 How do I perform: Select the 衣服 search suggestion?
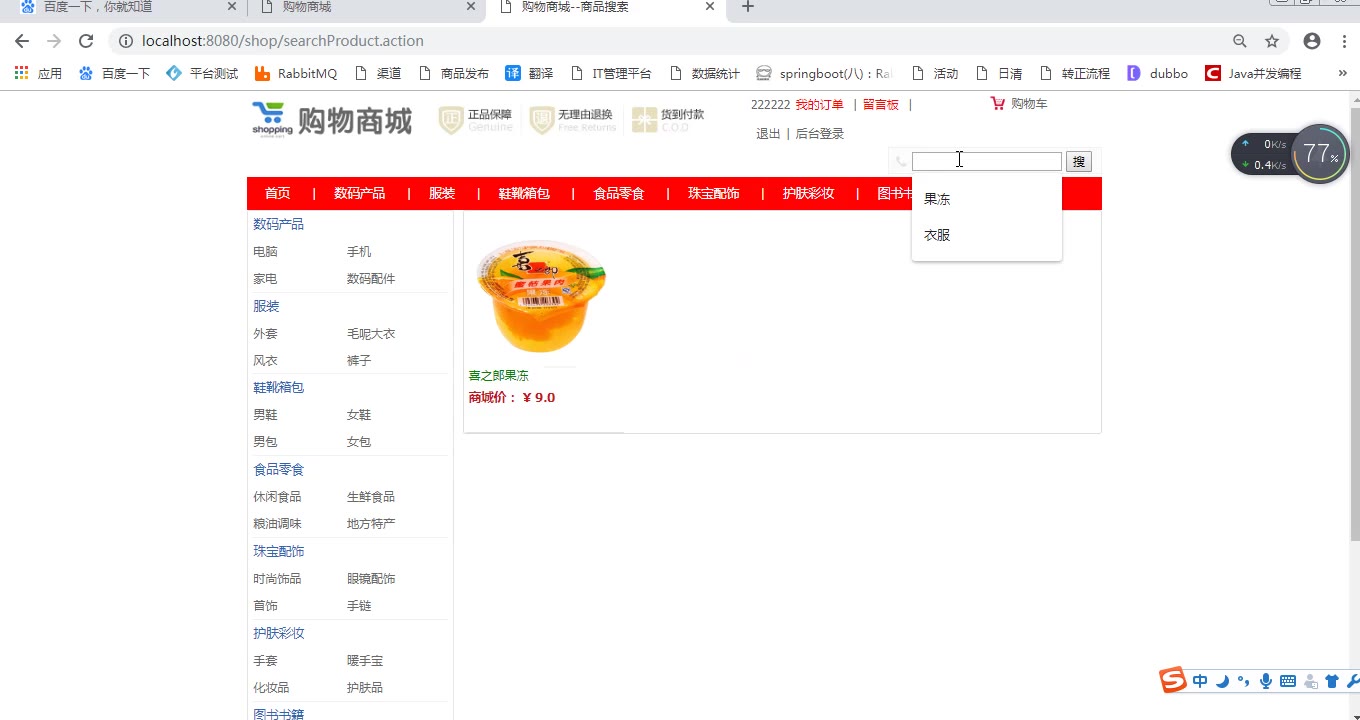click(986, 235)
